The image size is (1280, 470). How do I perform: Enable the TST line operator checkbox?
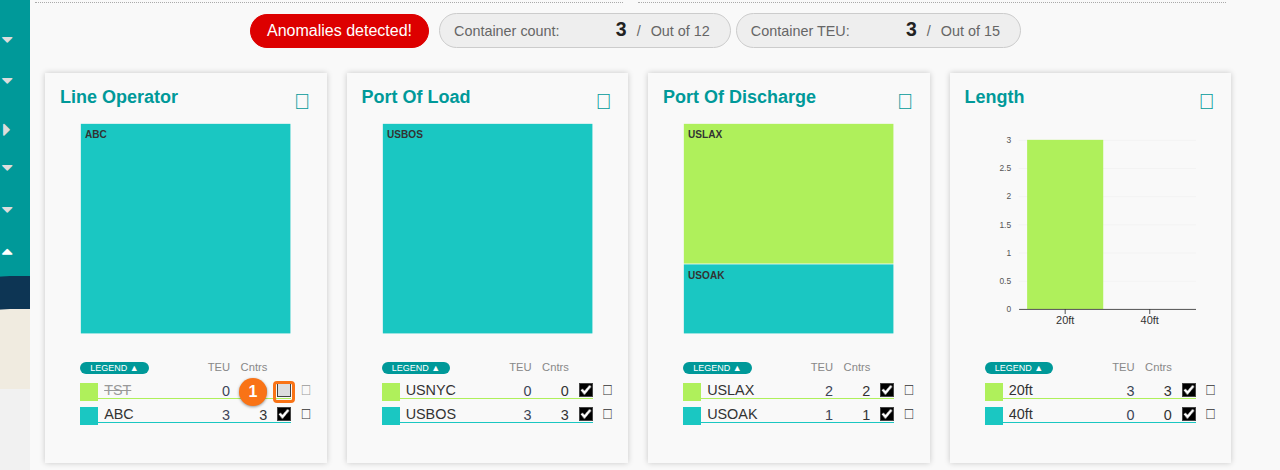(284, 390)
